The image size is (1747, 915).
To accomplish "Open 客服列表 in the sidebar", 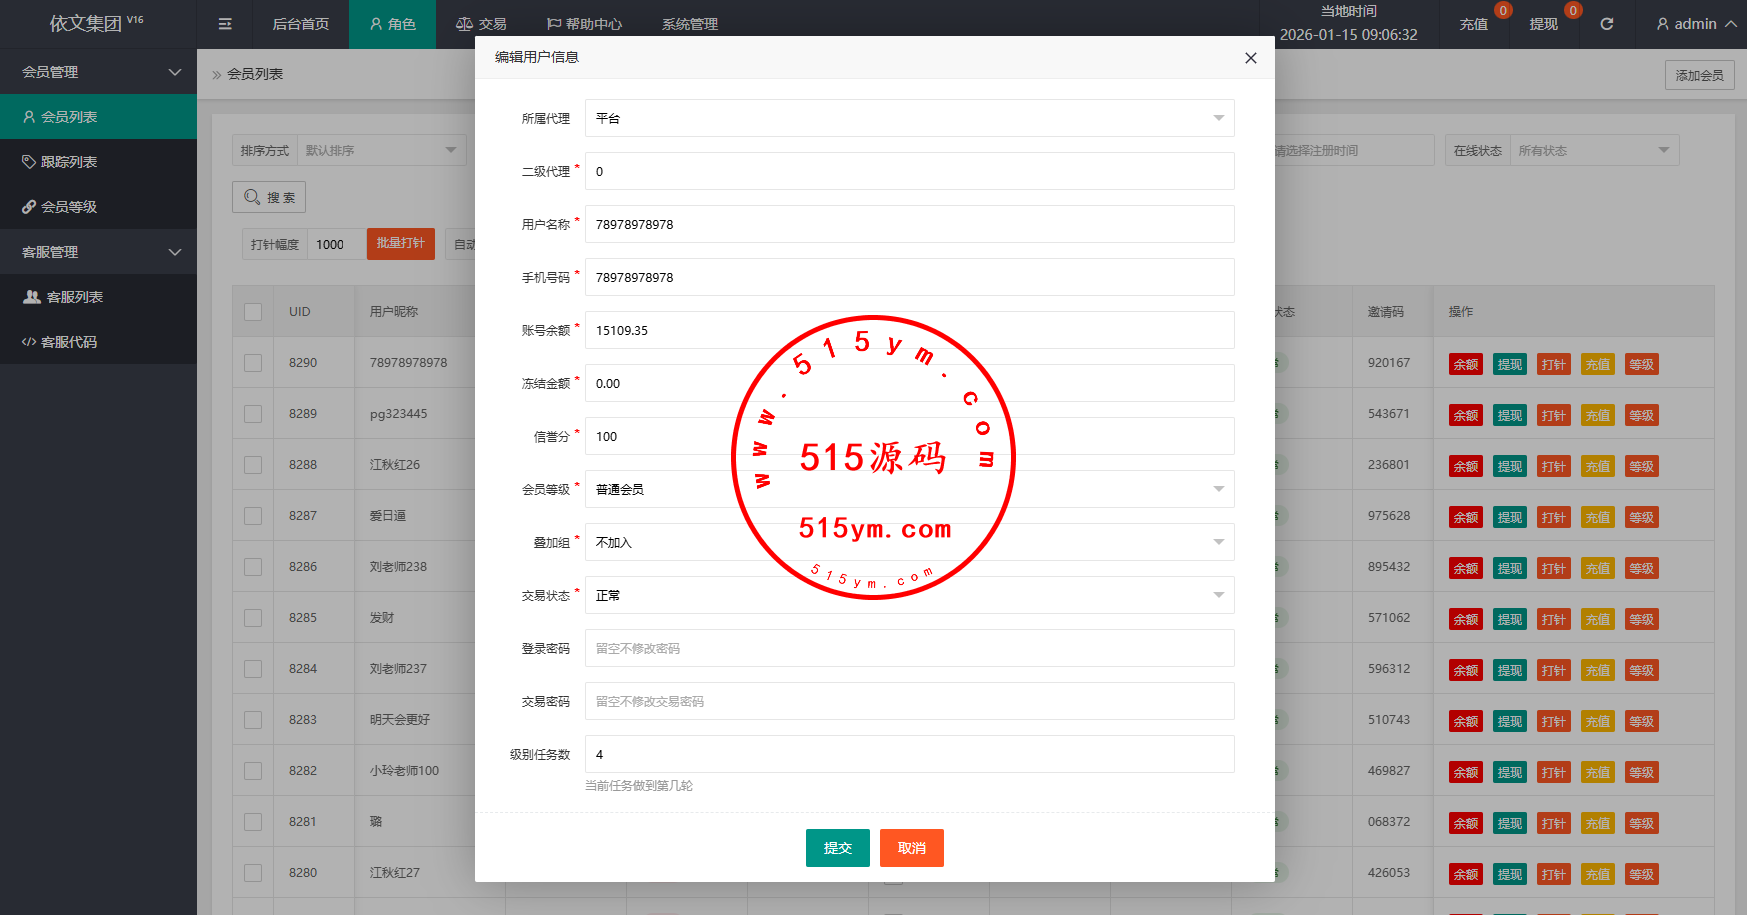I will [74, 297].
